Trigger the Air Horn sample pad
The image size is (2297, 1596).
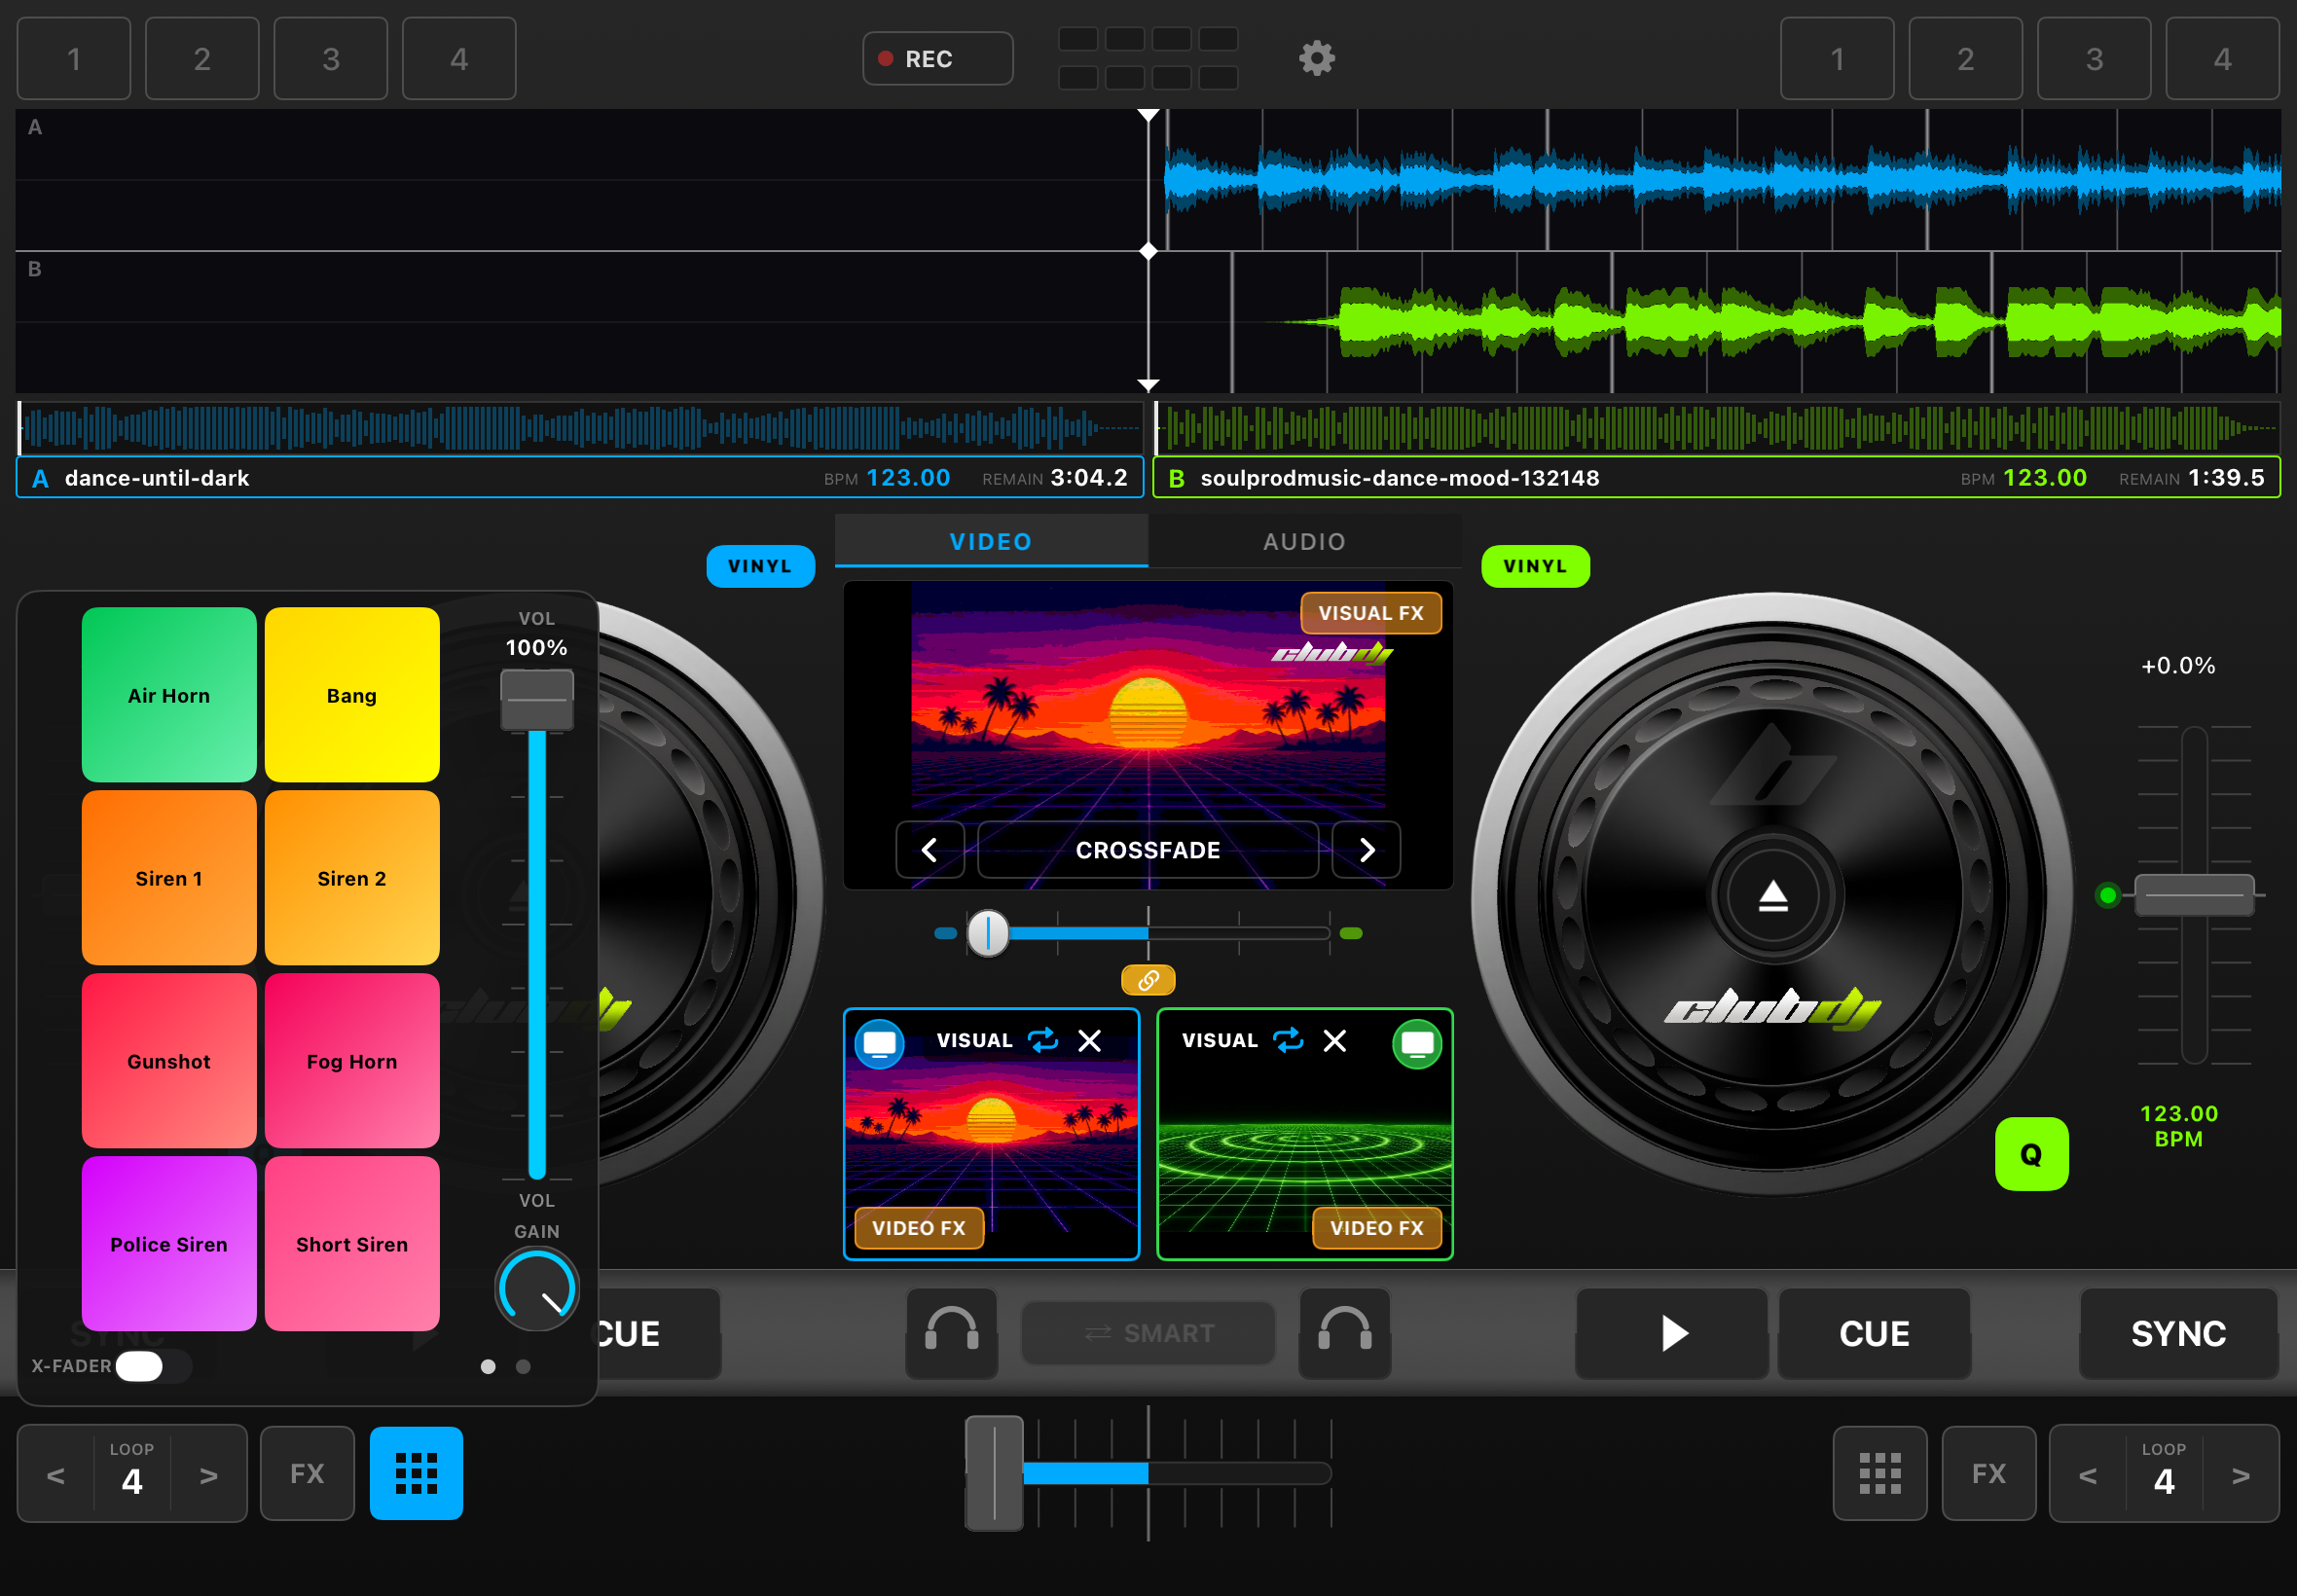pos(169,695)
